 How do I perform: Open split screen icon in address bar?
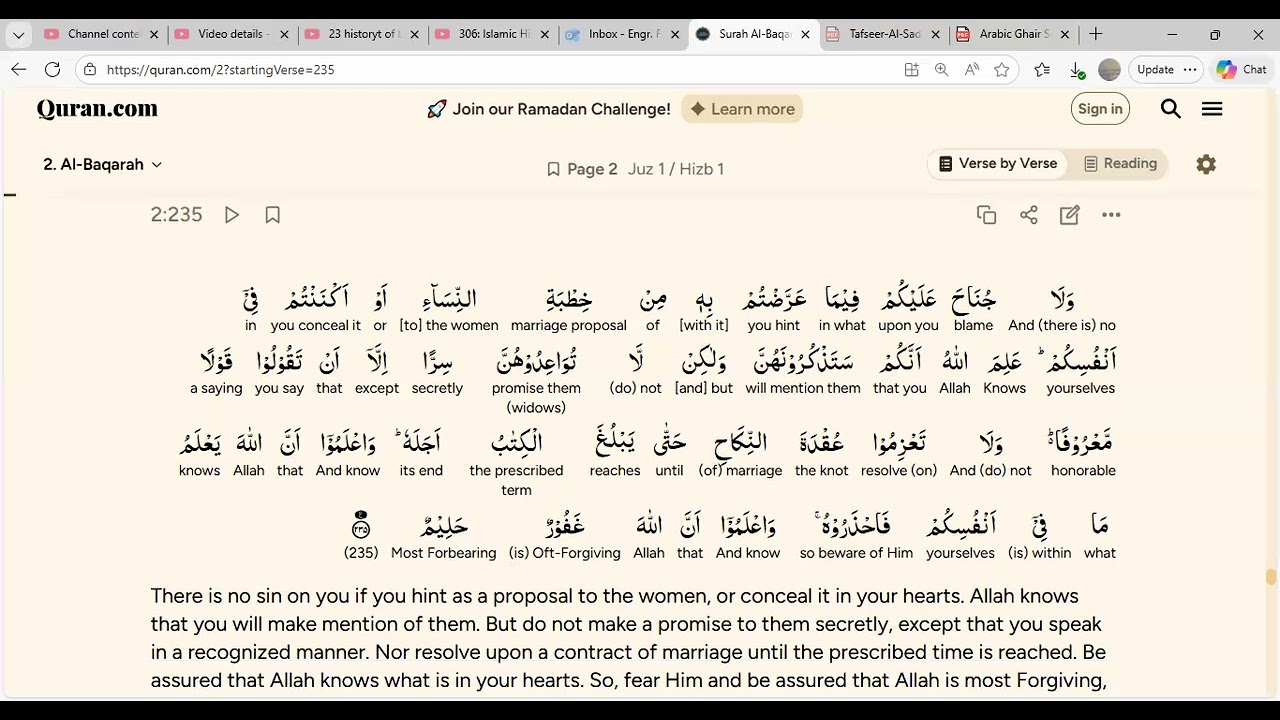pos(911,70)
